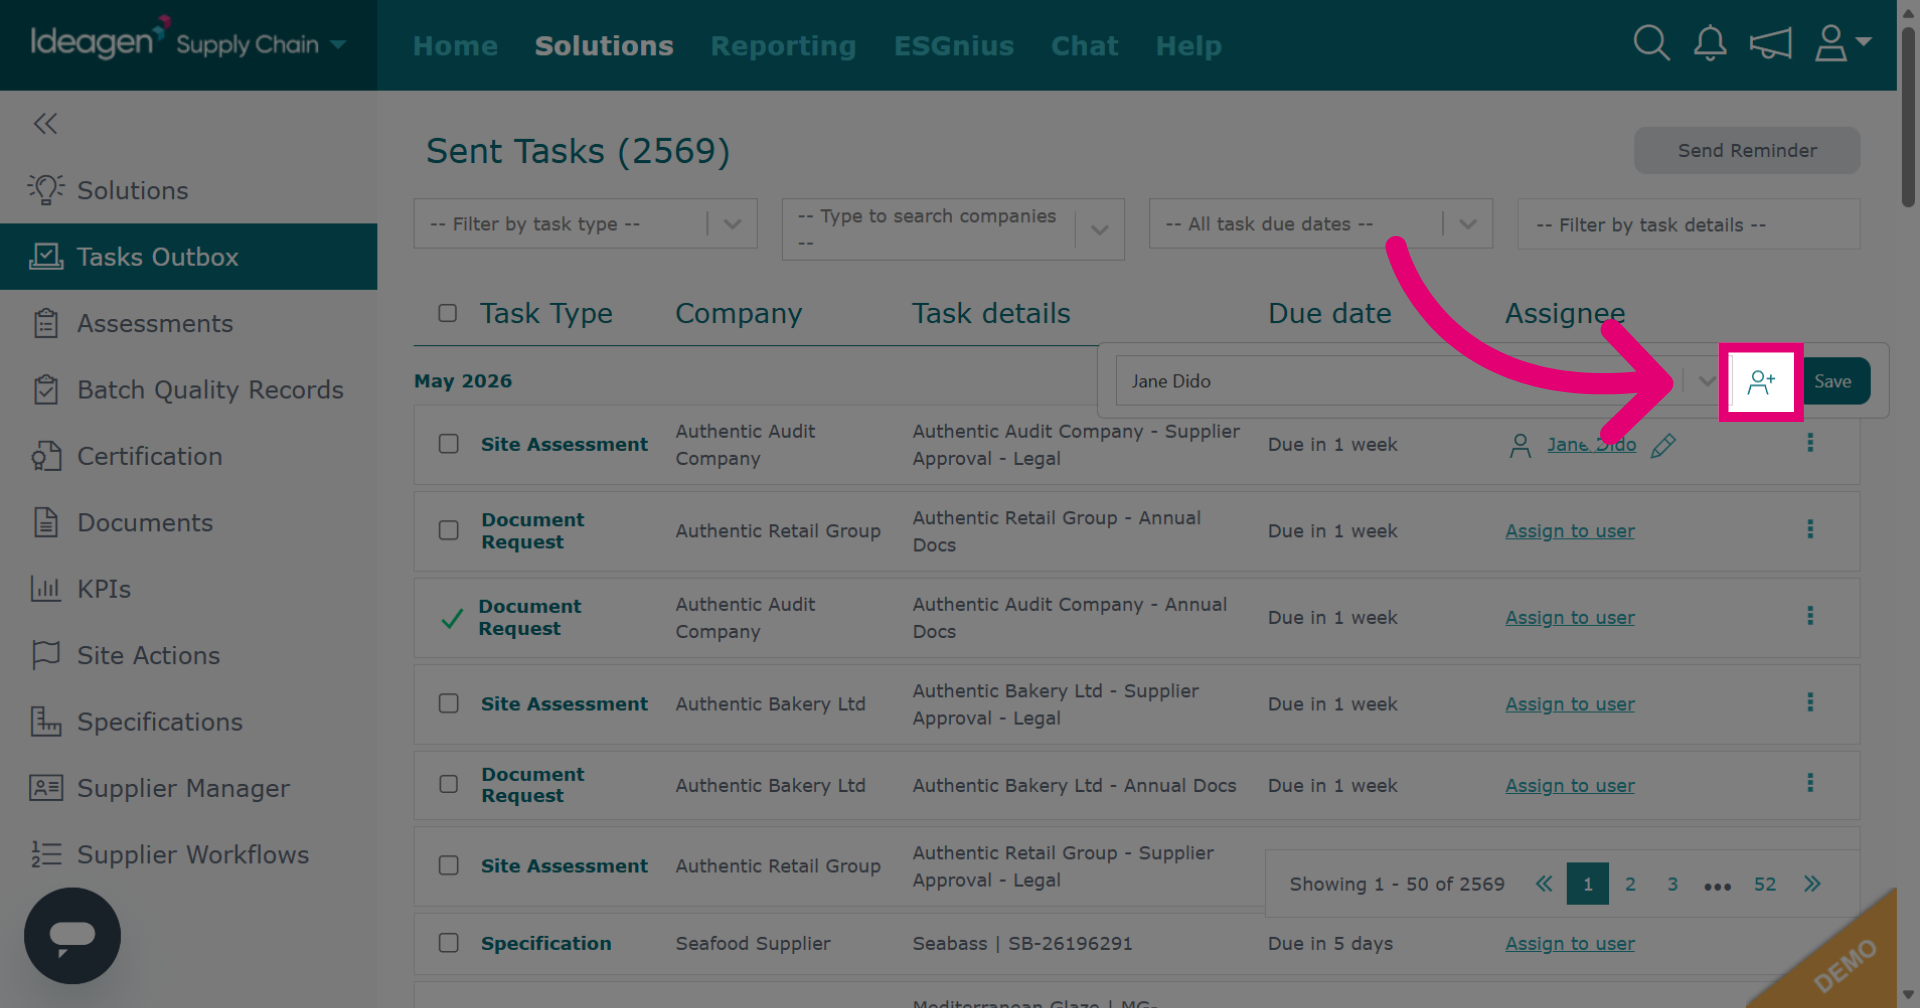Check the Authentic Bakery Ltd Site Assessment row

pyautogui.click(x=448, y=704)
